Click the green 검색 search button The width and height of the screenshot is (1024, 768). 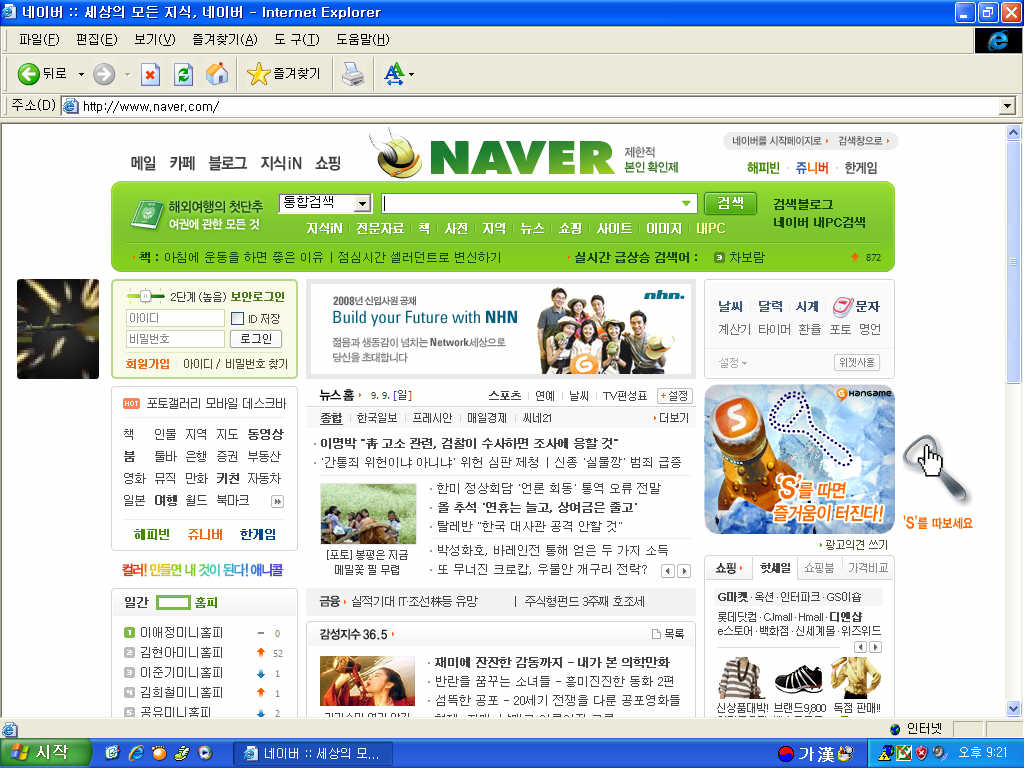[x=730, y=203]
